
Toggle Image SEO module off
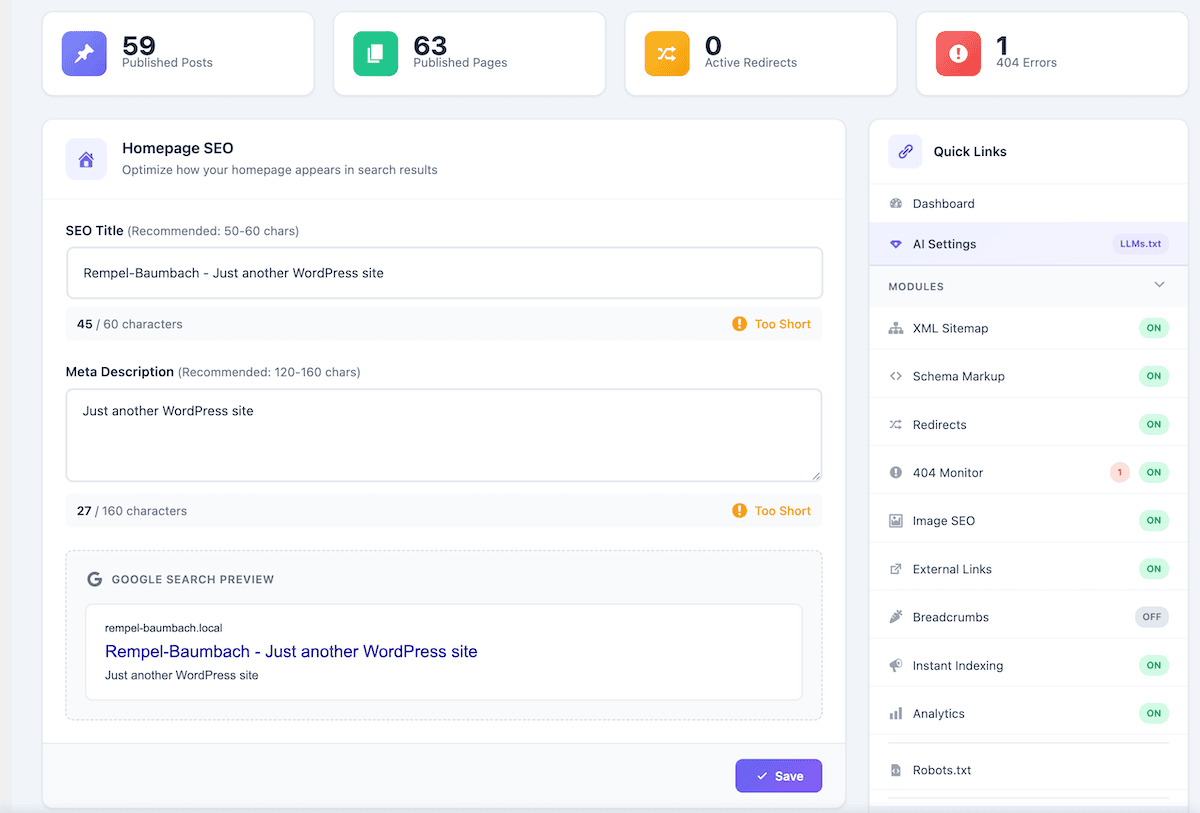pos(1153,521)
